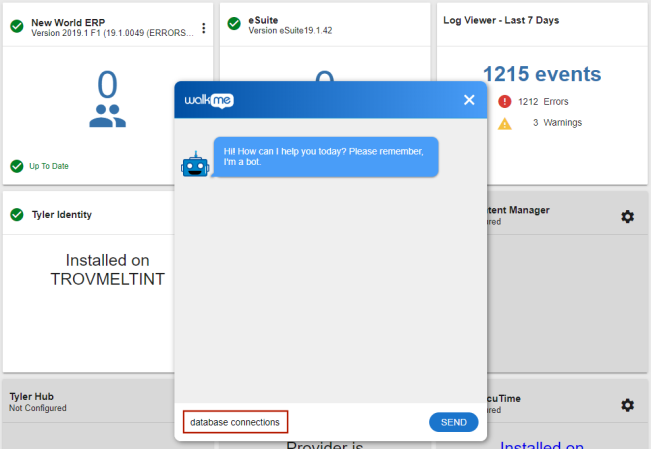Screen dimensions: 651x449
Task: Click the Log Viewer - Last 7 Days title
Action: coord(501,20)
